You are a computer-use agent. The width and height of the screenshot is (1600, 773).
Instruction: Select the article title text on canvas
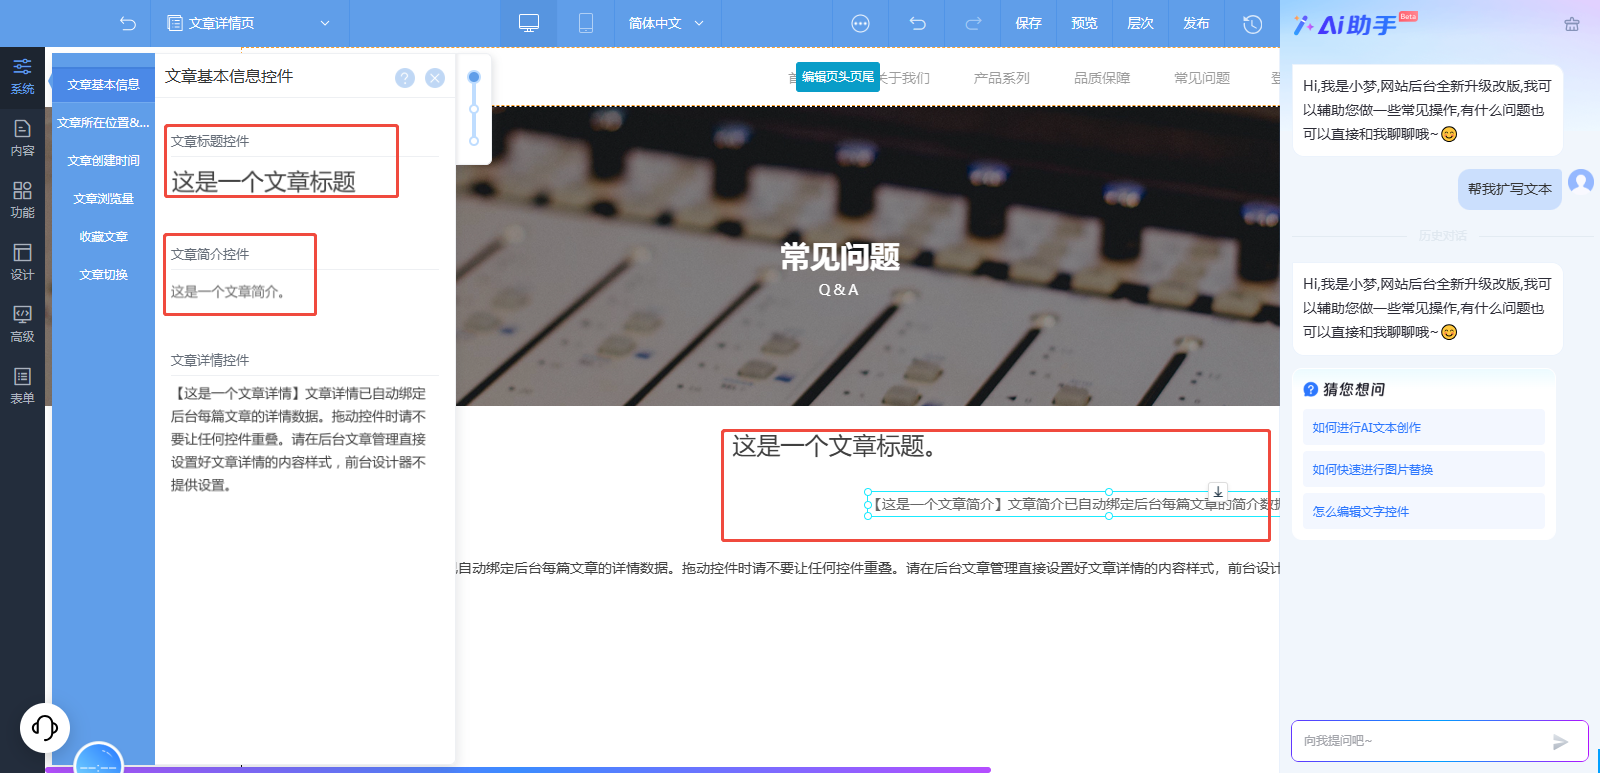[x=834, y=446]
